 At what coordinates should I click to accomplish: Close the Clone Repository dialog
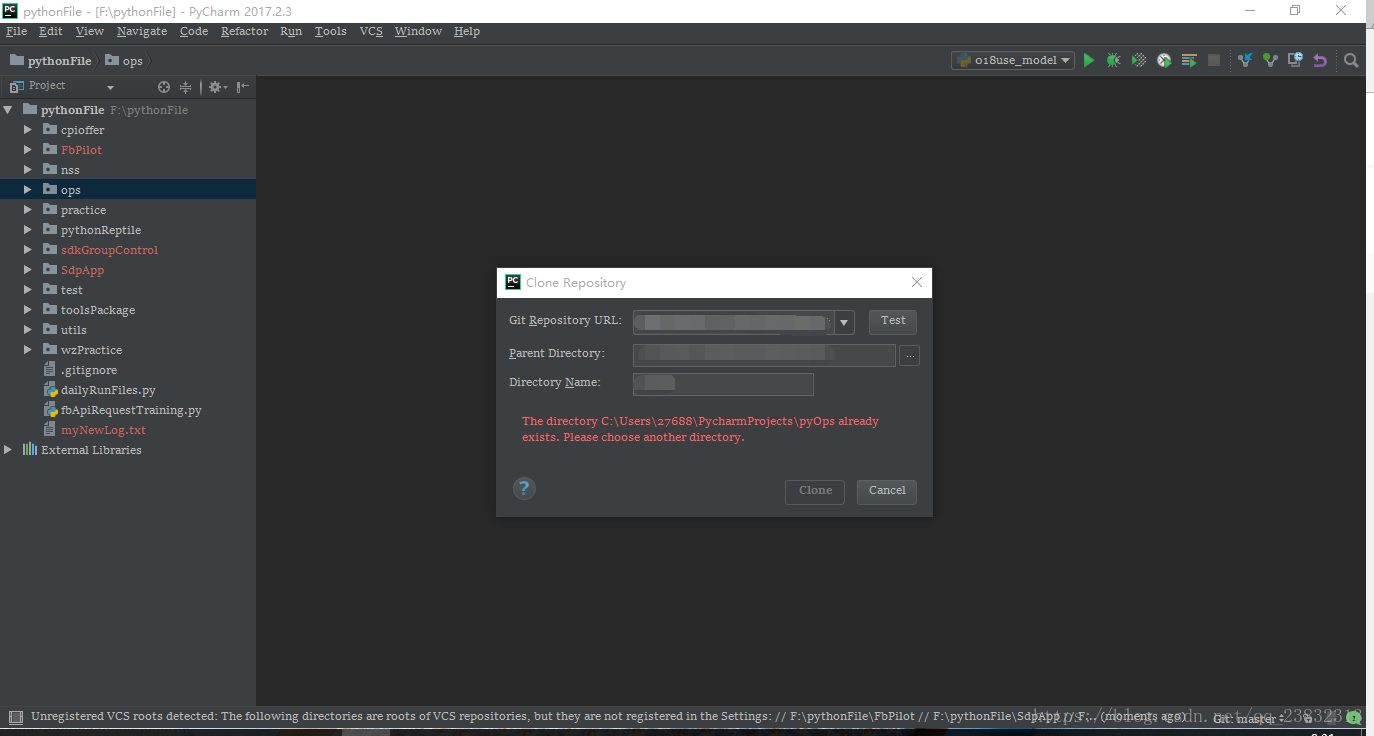(x=917, y=282)
